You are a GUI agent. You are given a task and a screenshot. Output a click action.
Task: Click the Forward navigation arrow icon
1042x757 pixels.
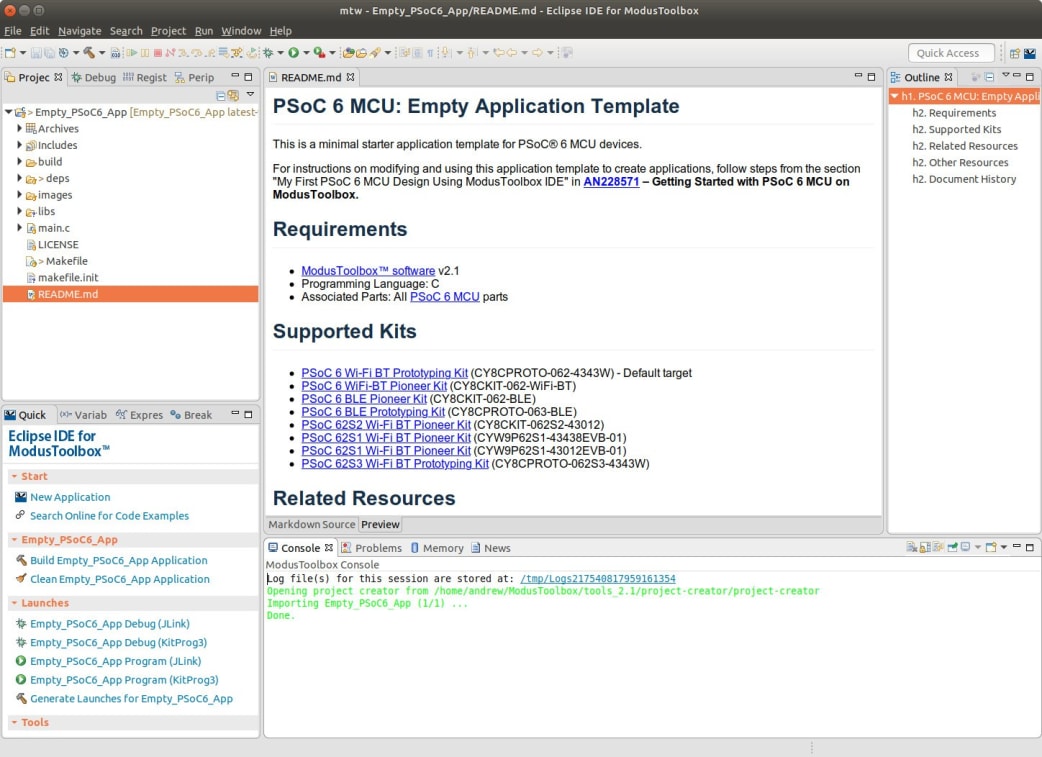click(538, 53)
